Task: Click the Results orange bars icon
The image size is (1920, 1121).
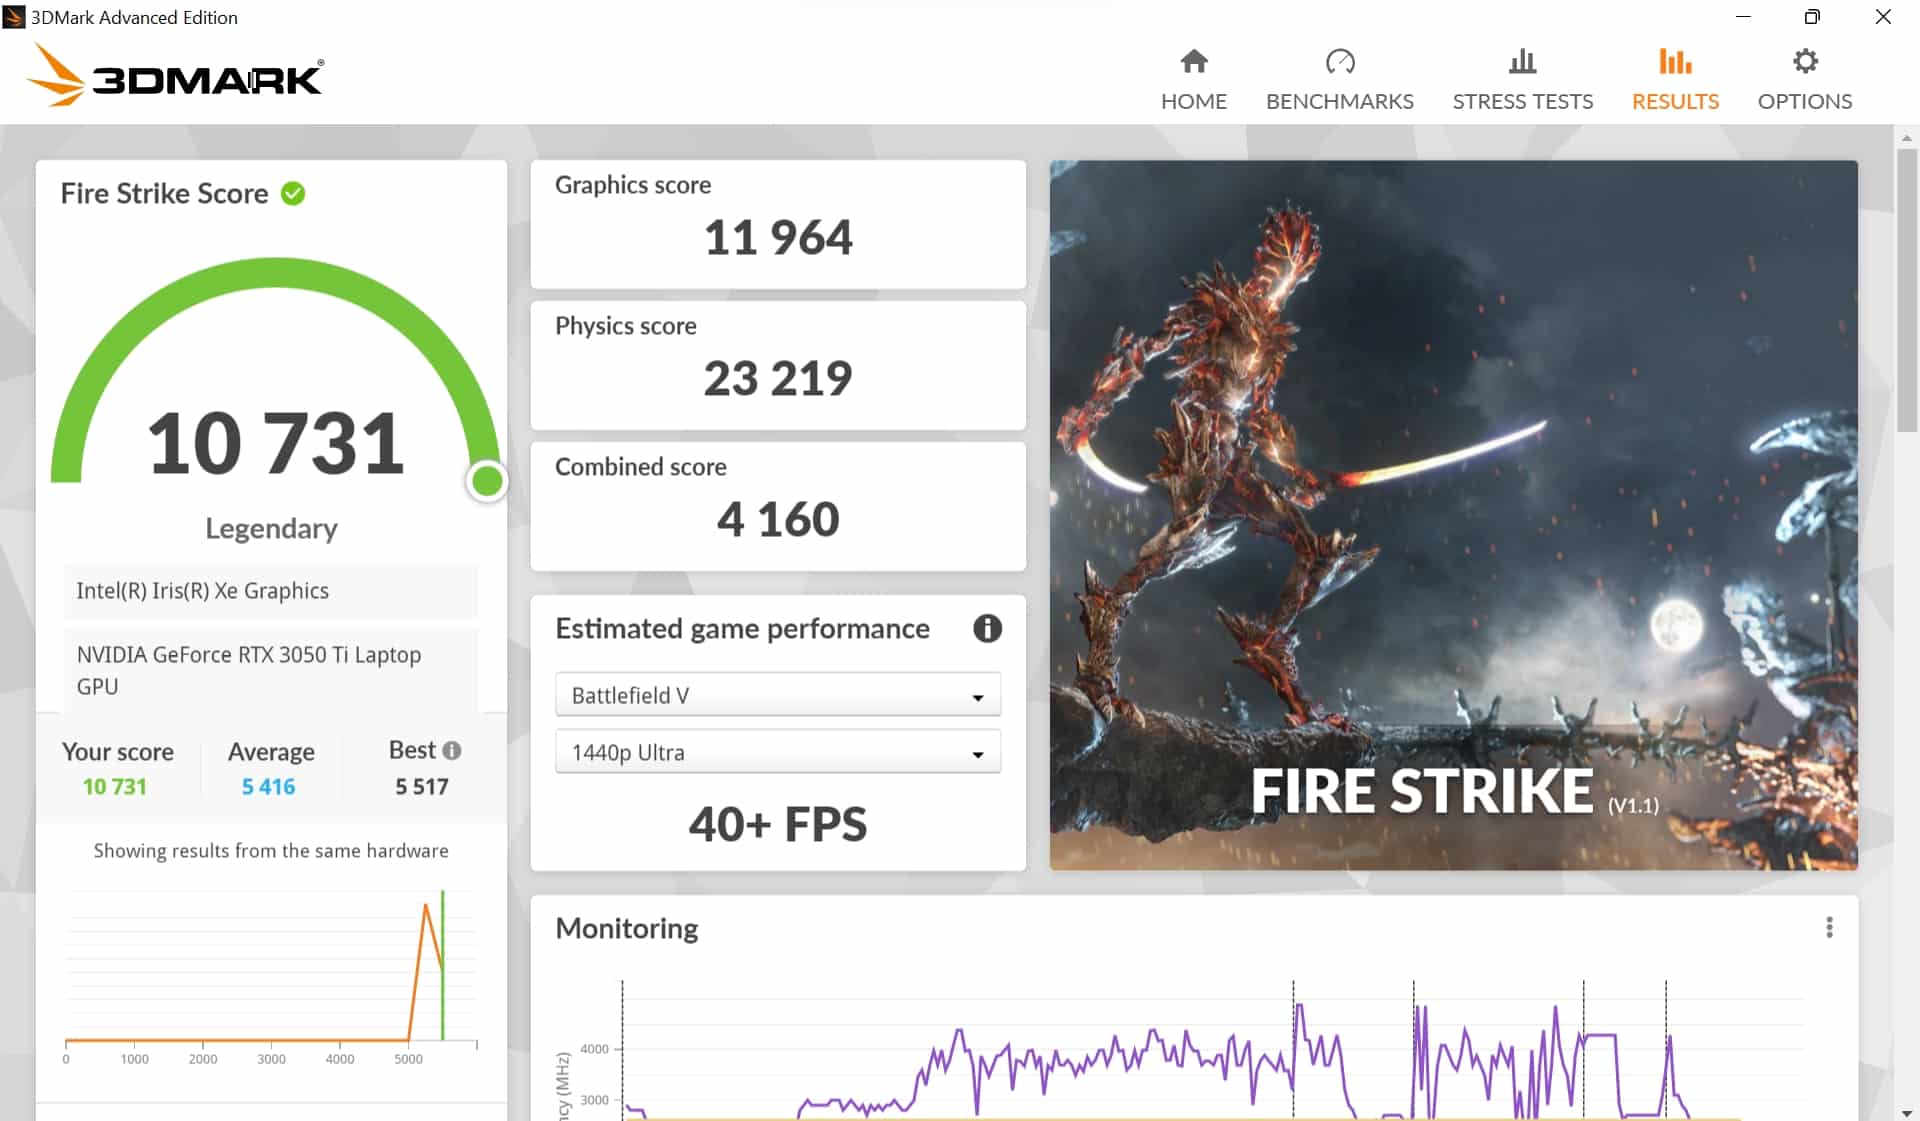Action: pyautogui.click(x=1675, y=62)
